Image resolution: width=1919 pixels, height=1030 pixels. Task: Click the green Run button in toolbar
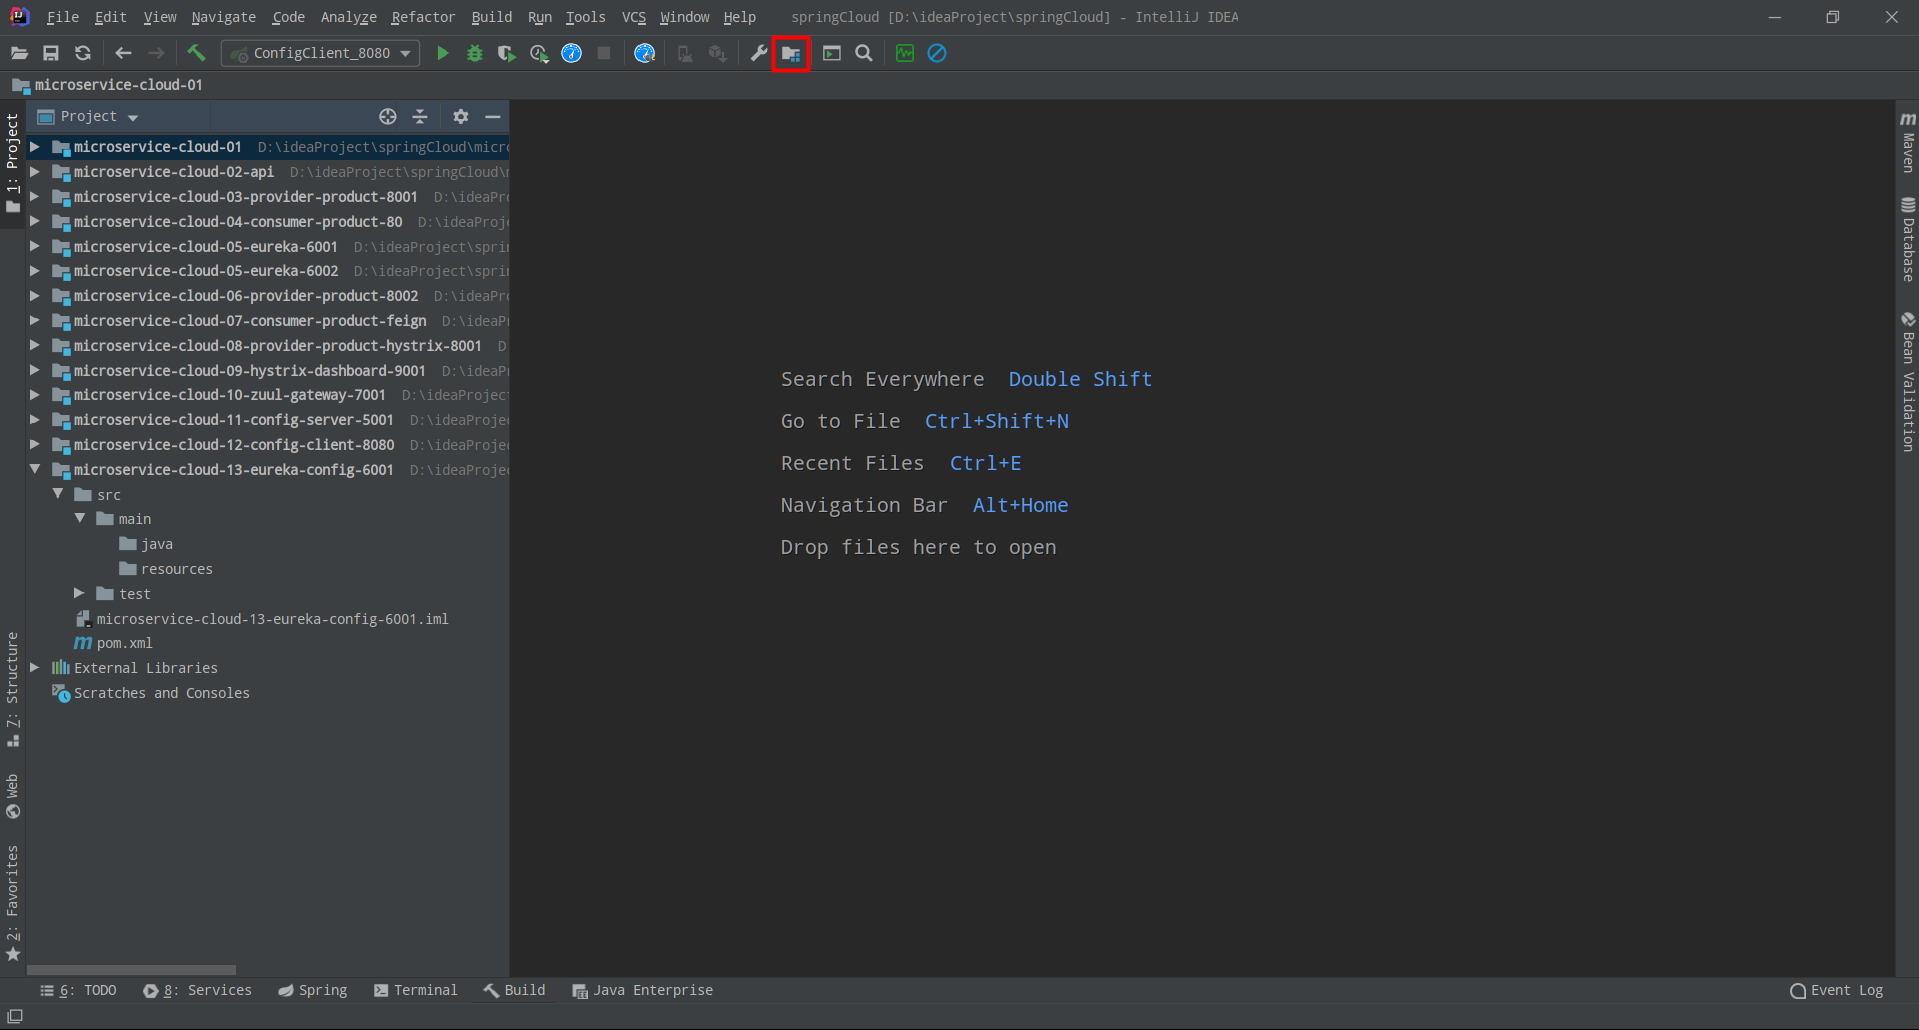click(442, 53)
